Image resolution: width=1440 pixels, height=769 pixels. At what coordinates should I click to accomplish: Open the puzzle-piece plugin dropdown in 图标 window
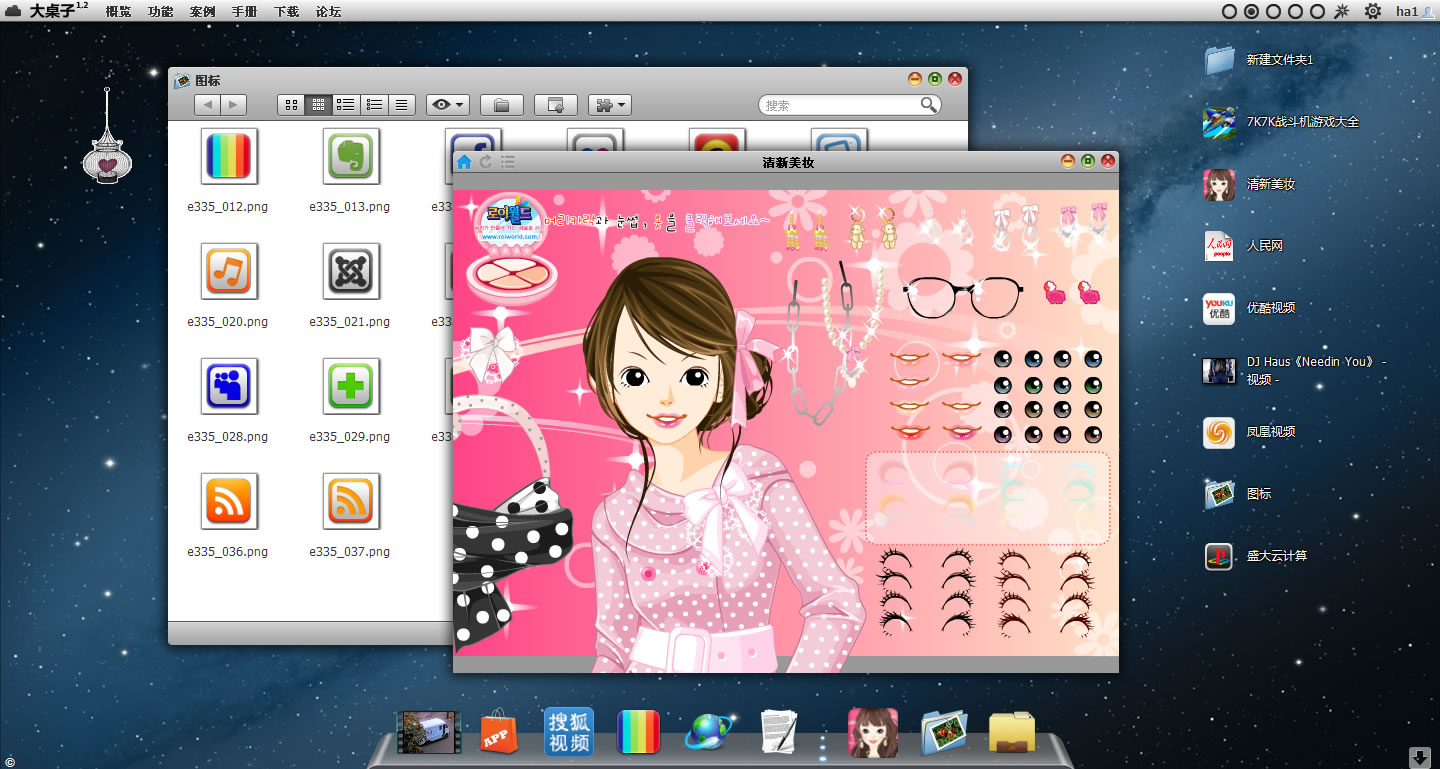coord(609,104)
